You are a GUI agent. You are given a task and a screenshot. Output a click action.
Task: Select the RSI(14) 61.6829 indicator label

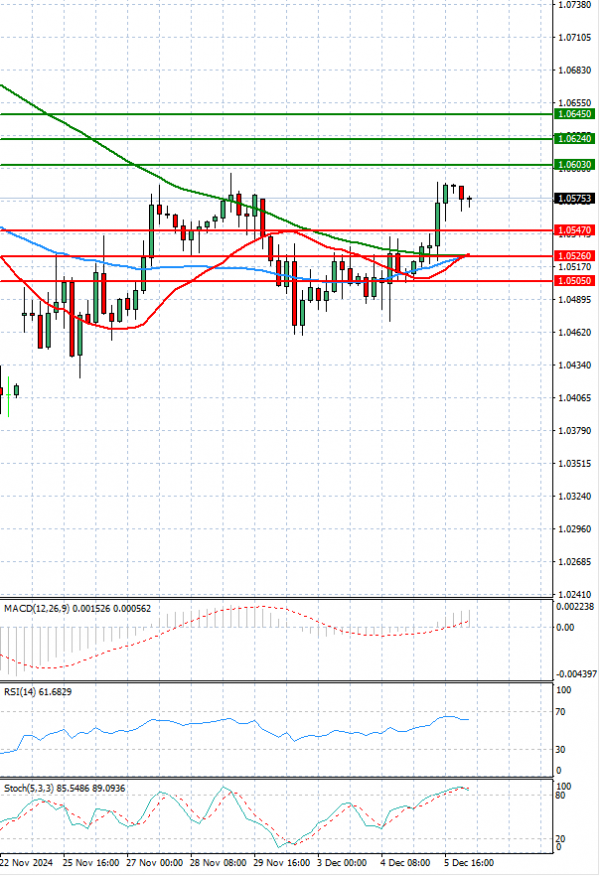click(x=38, y=692)
